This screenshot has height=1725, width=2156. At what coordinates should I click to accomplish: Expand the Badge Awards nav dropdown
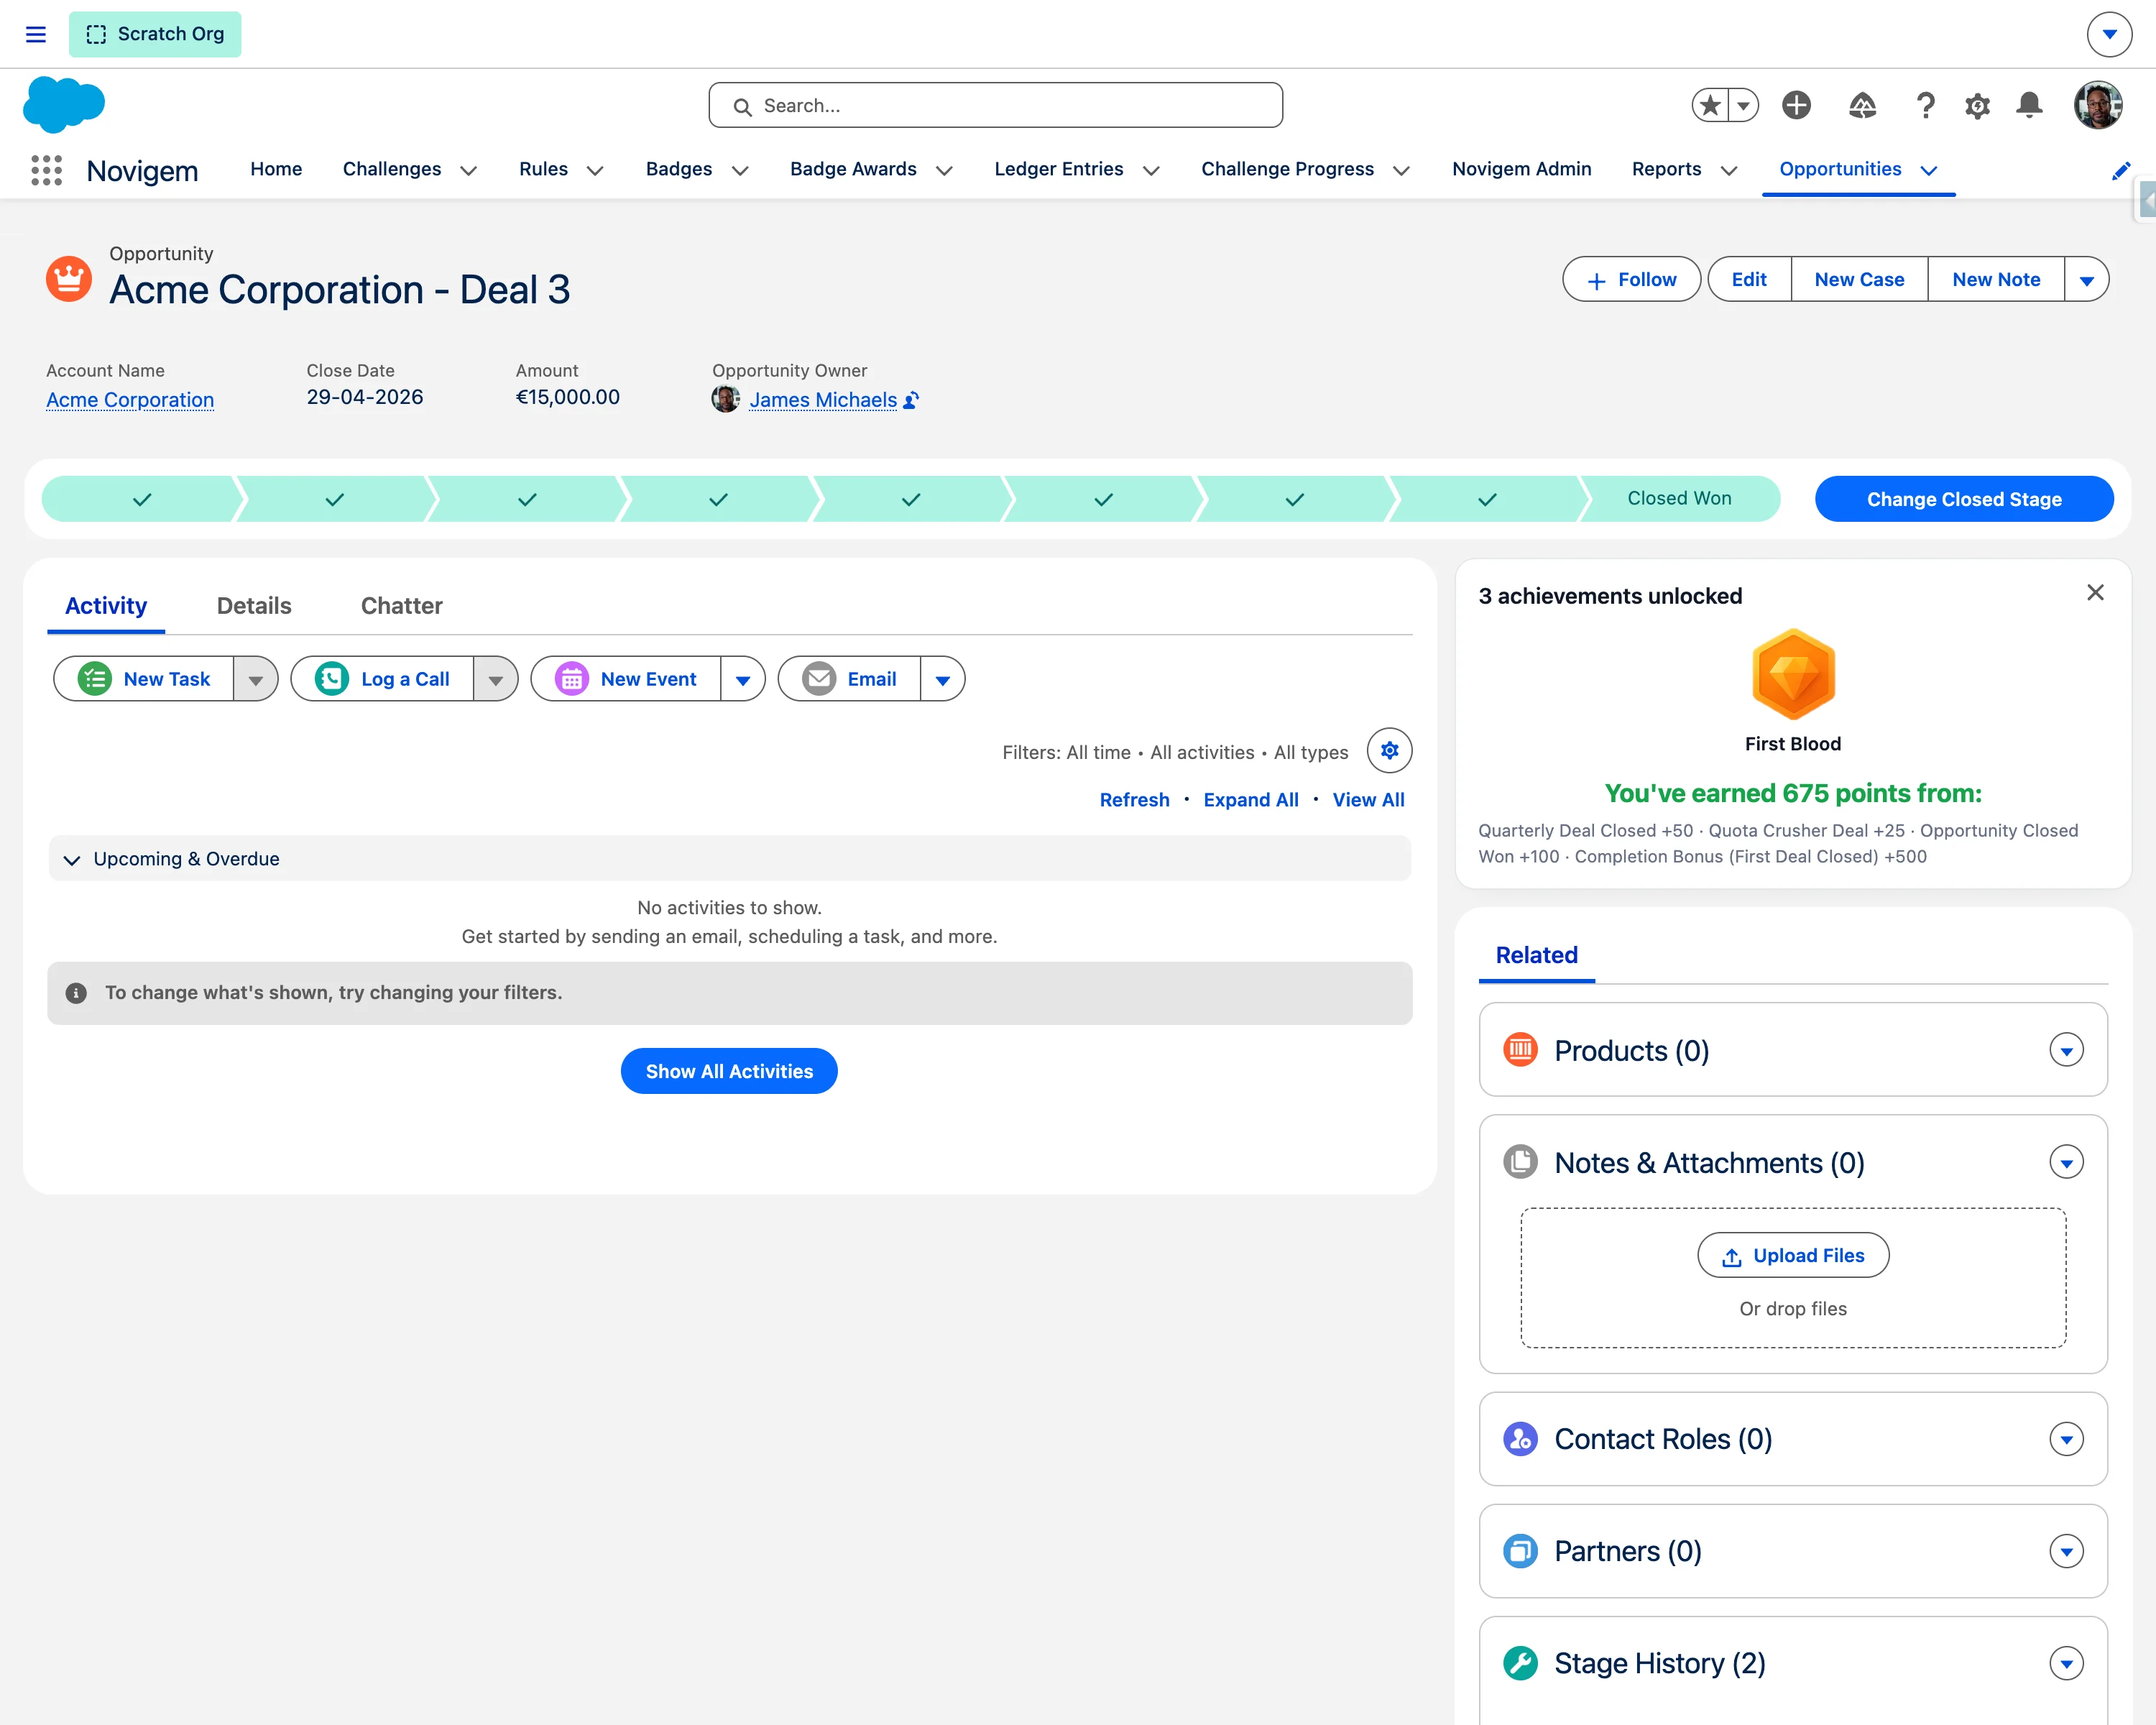[x=944, y=171]
